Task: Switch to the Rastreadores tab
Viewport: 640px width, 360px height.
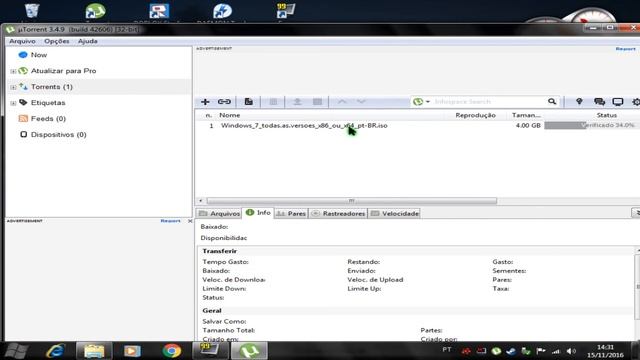Action: (x=338, y=213)
